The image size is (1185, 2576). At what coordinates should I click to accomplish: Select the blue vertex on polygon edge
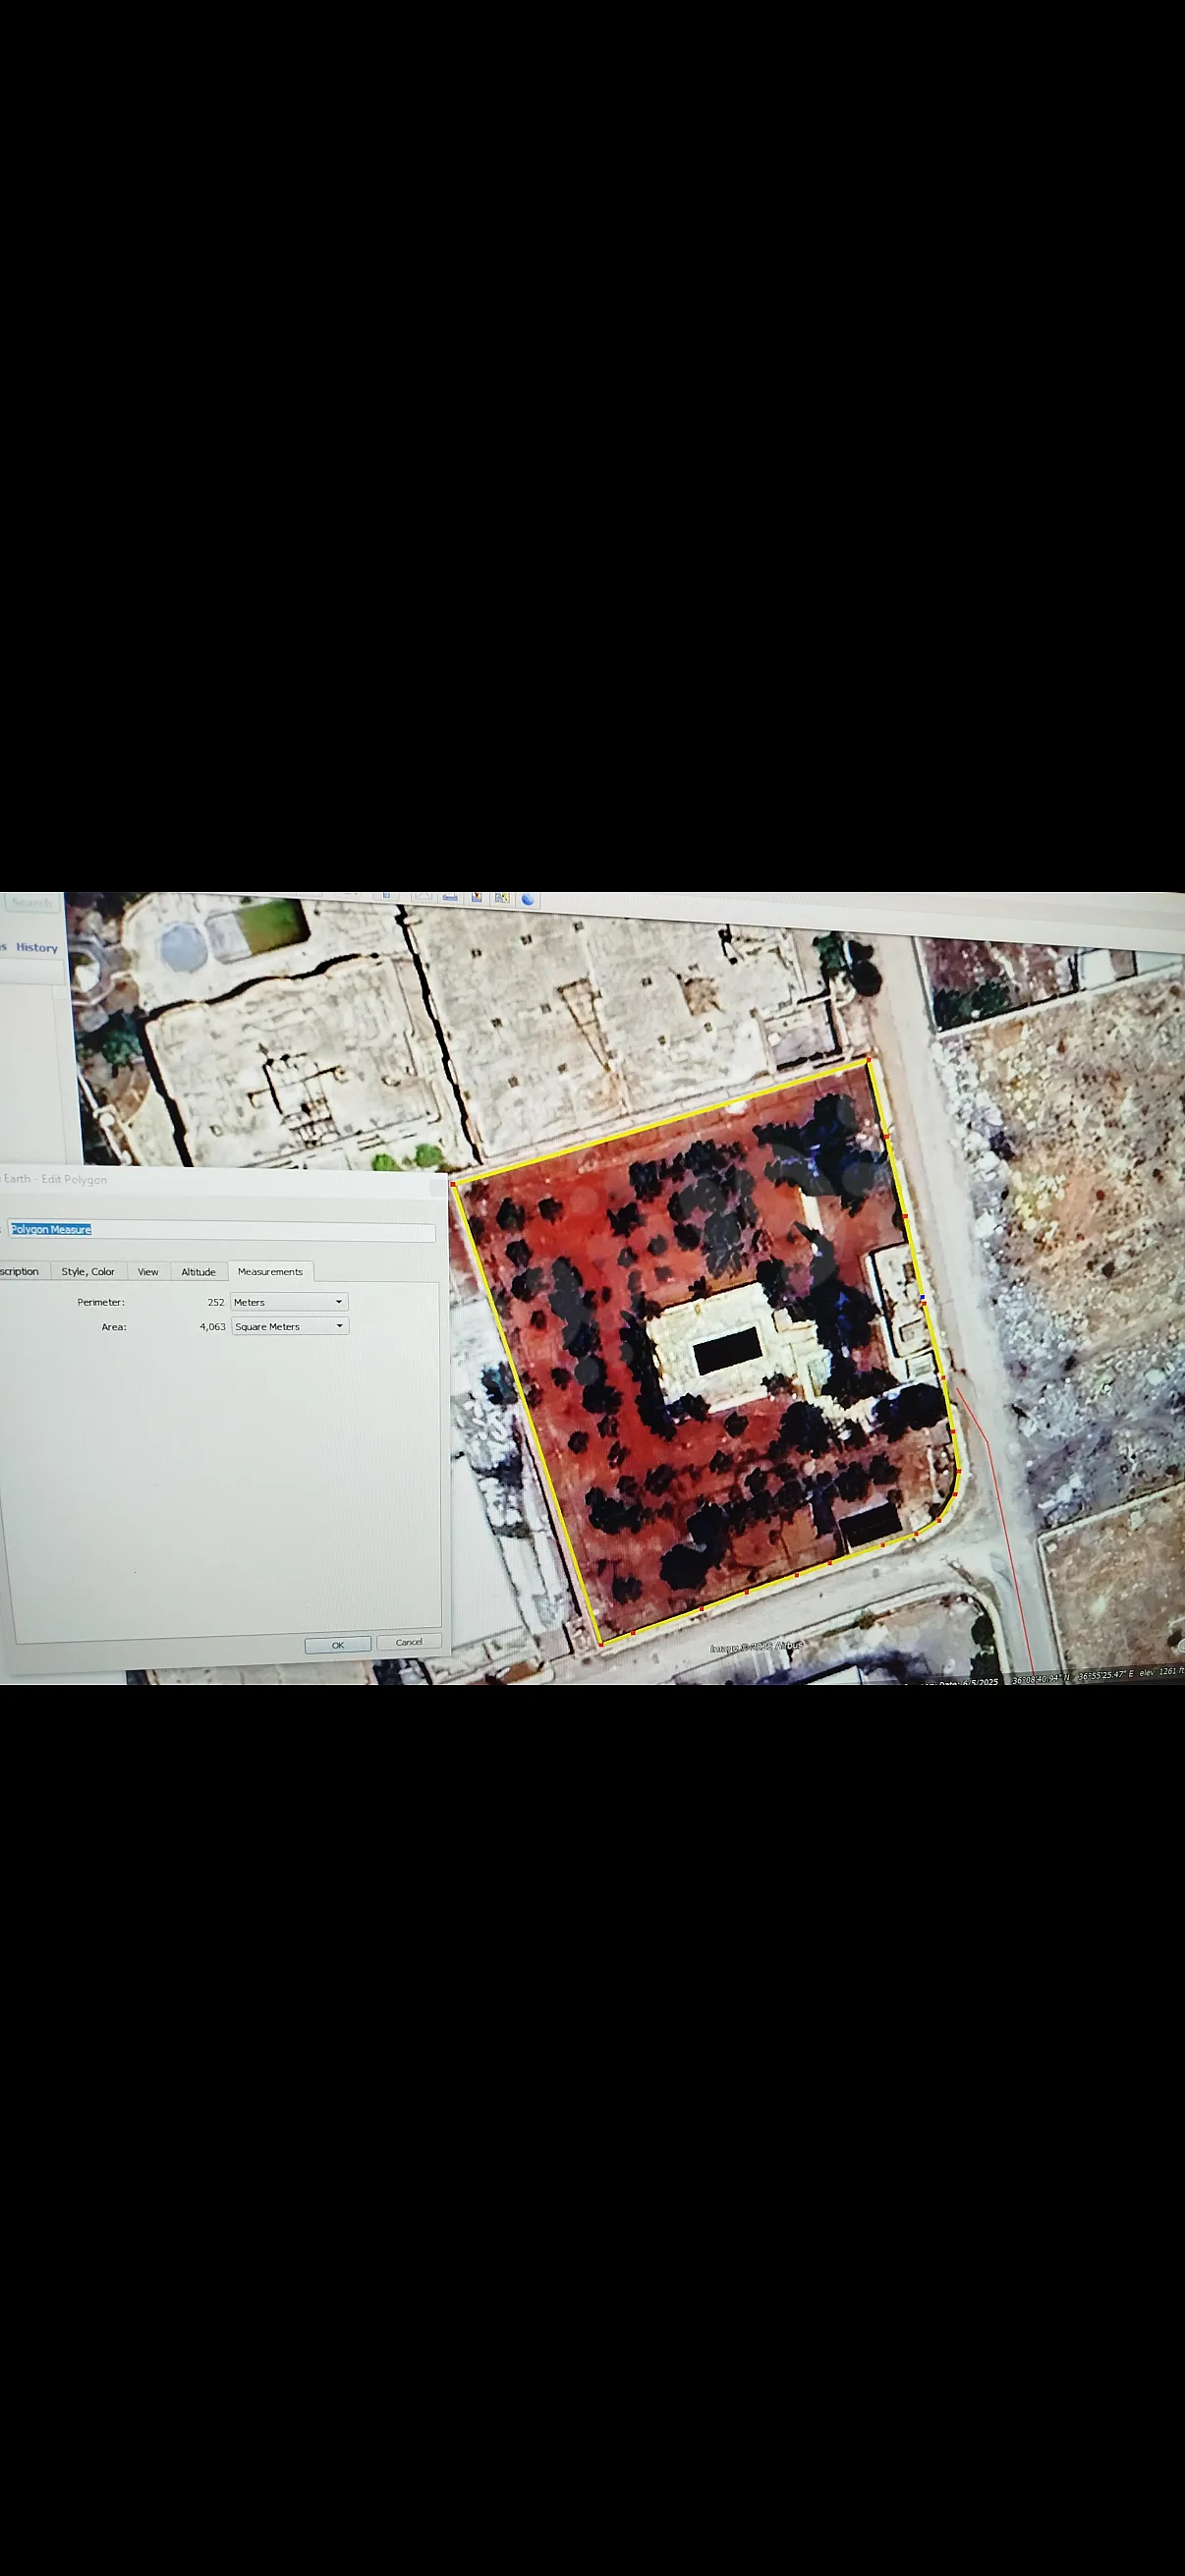[922, 1298]
